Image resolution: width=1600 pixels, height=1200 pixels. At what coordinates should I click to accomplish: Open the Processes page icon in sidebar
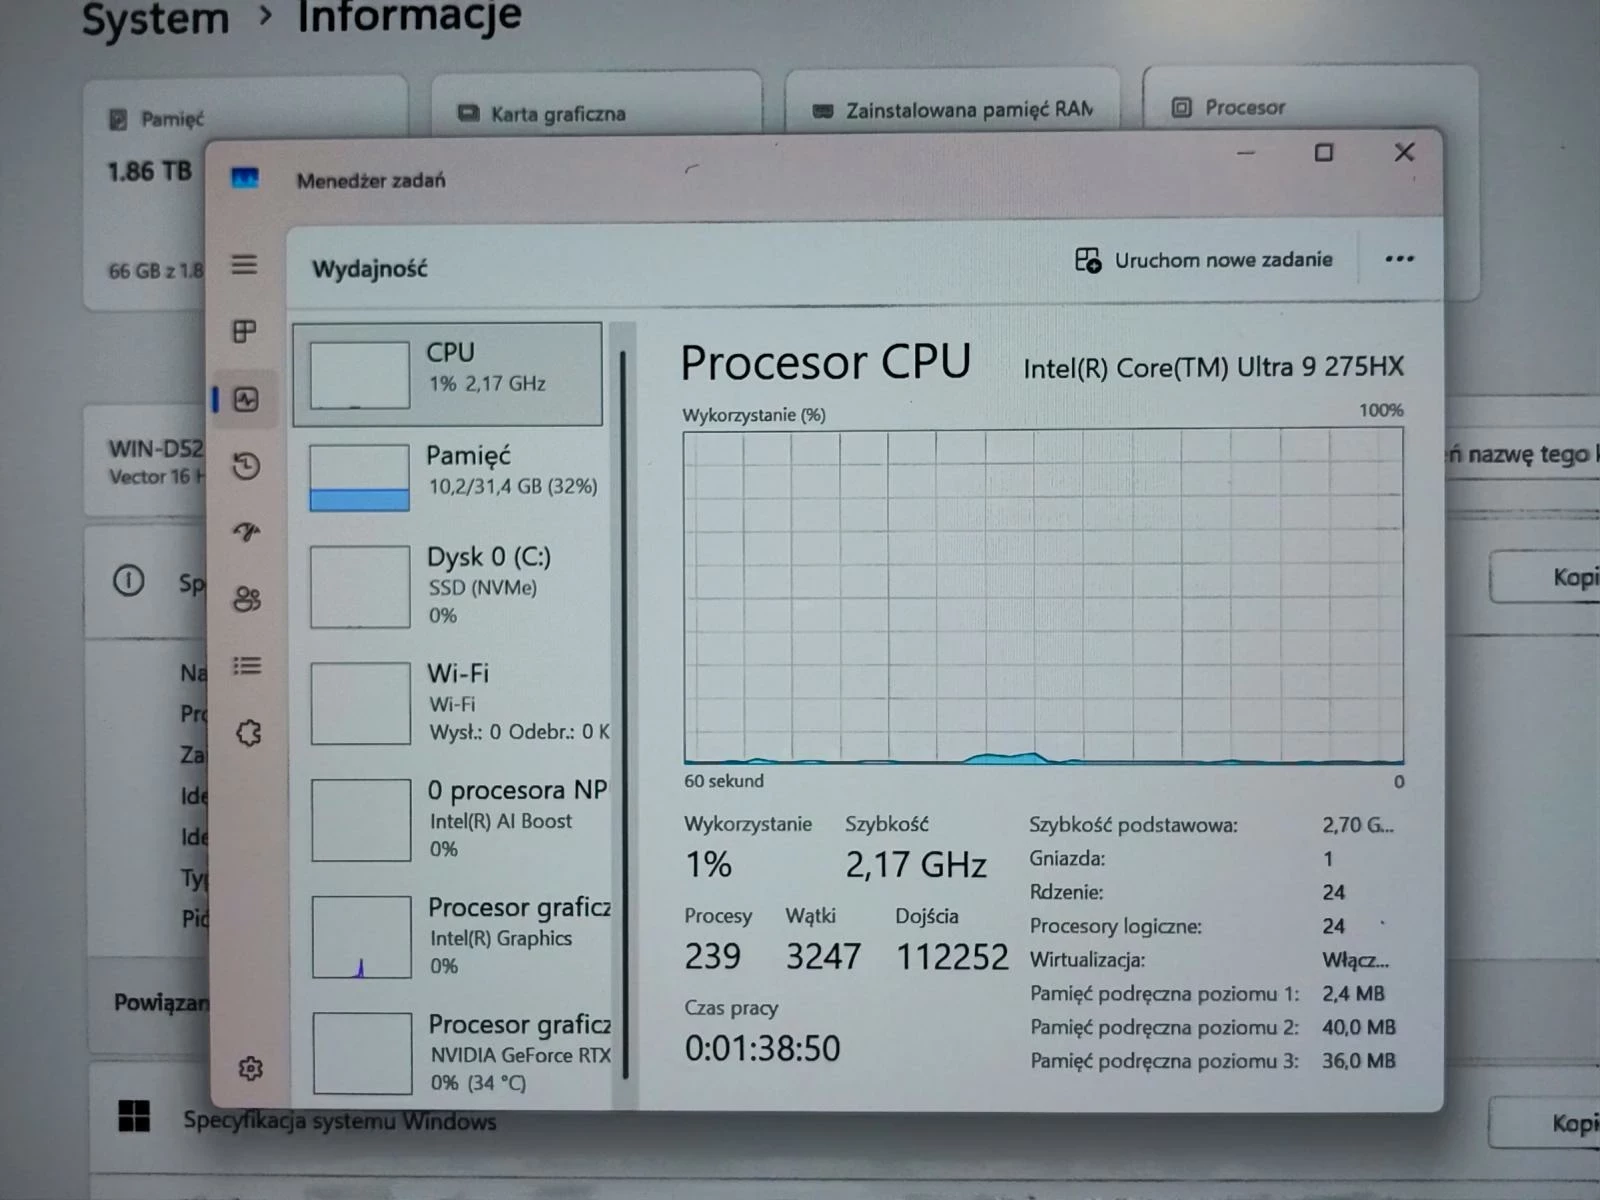click(x=244, y=331)
